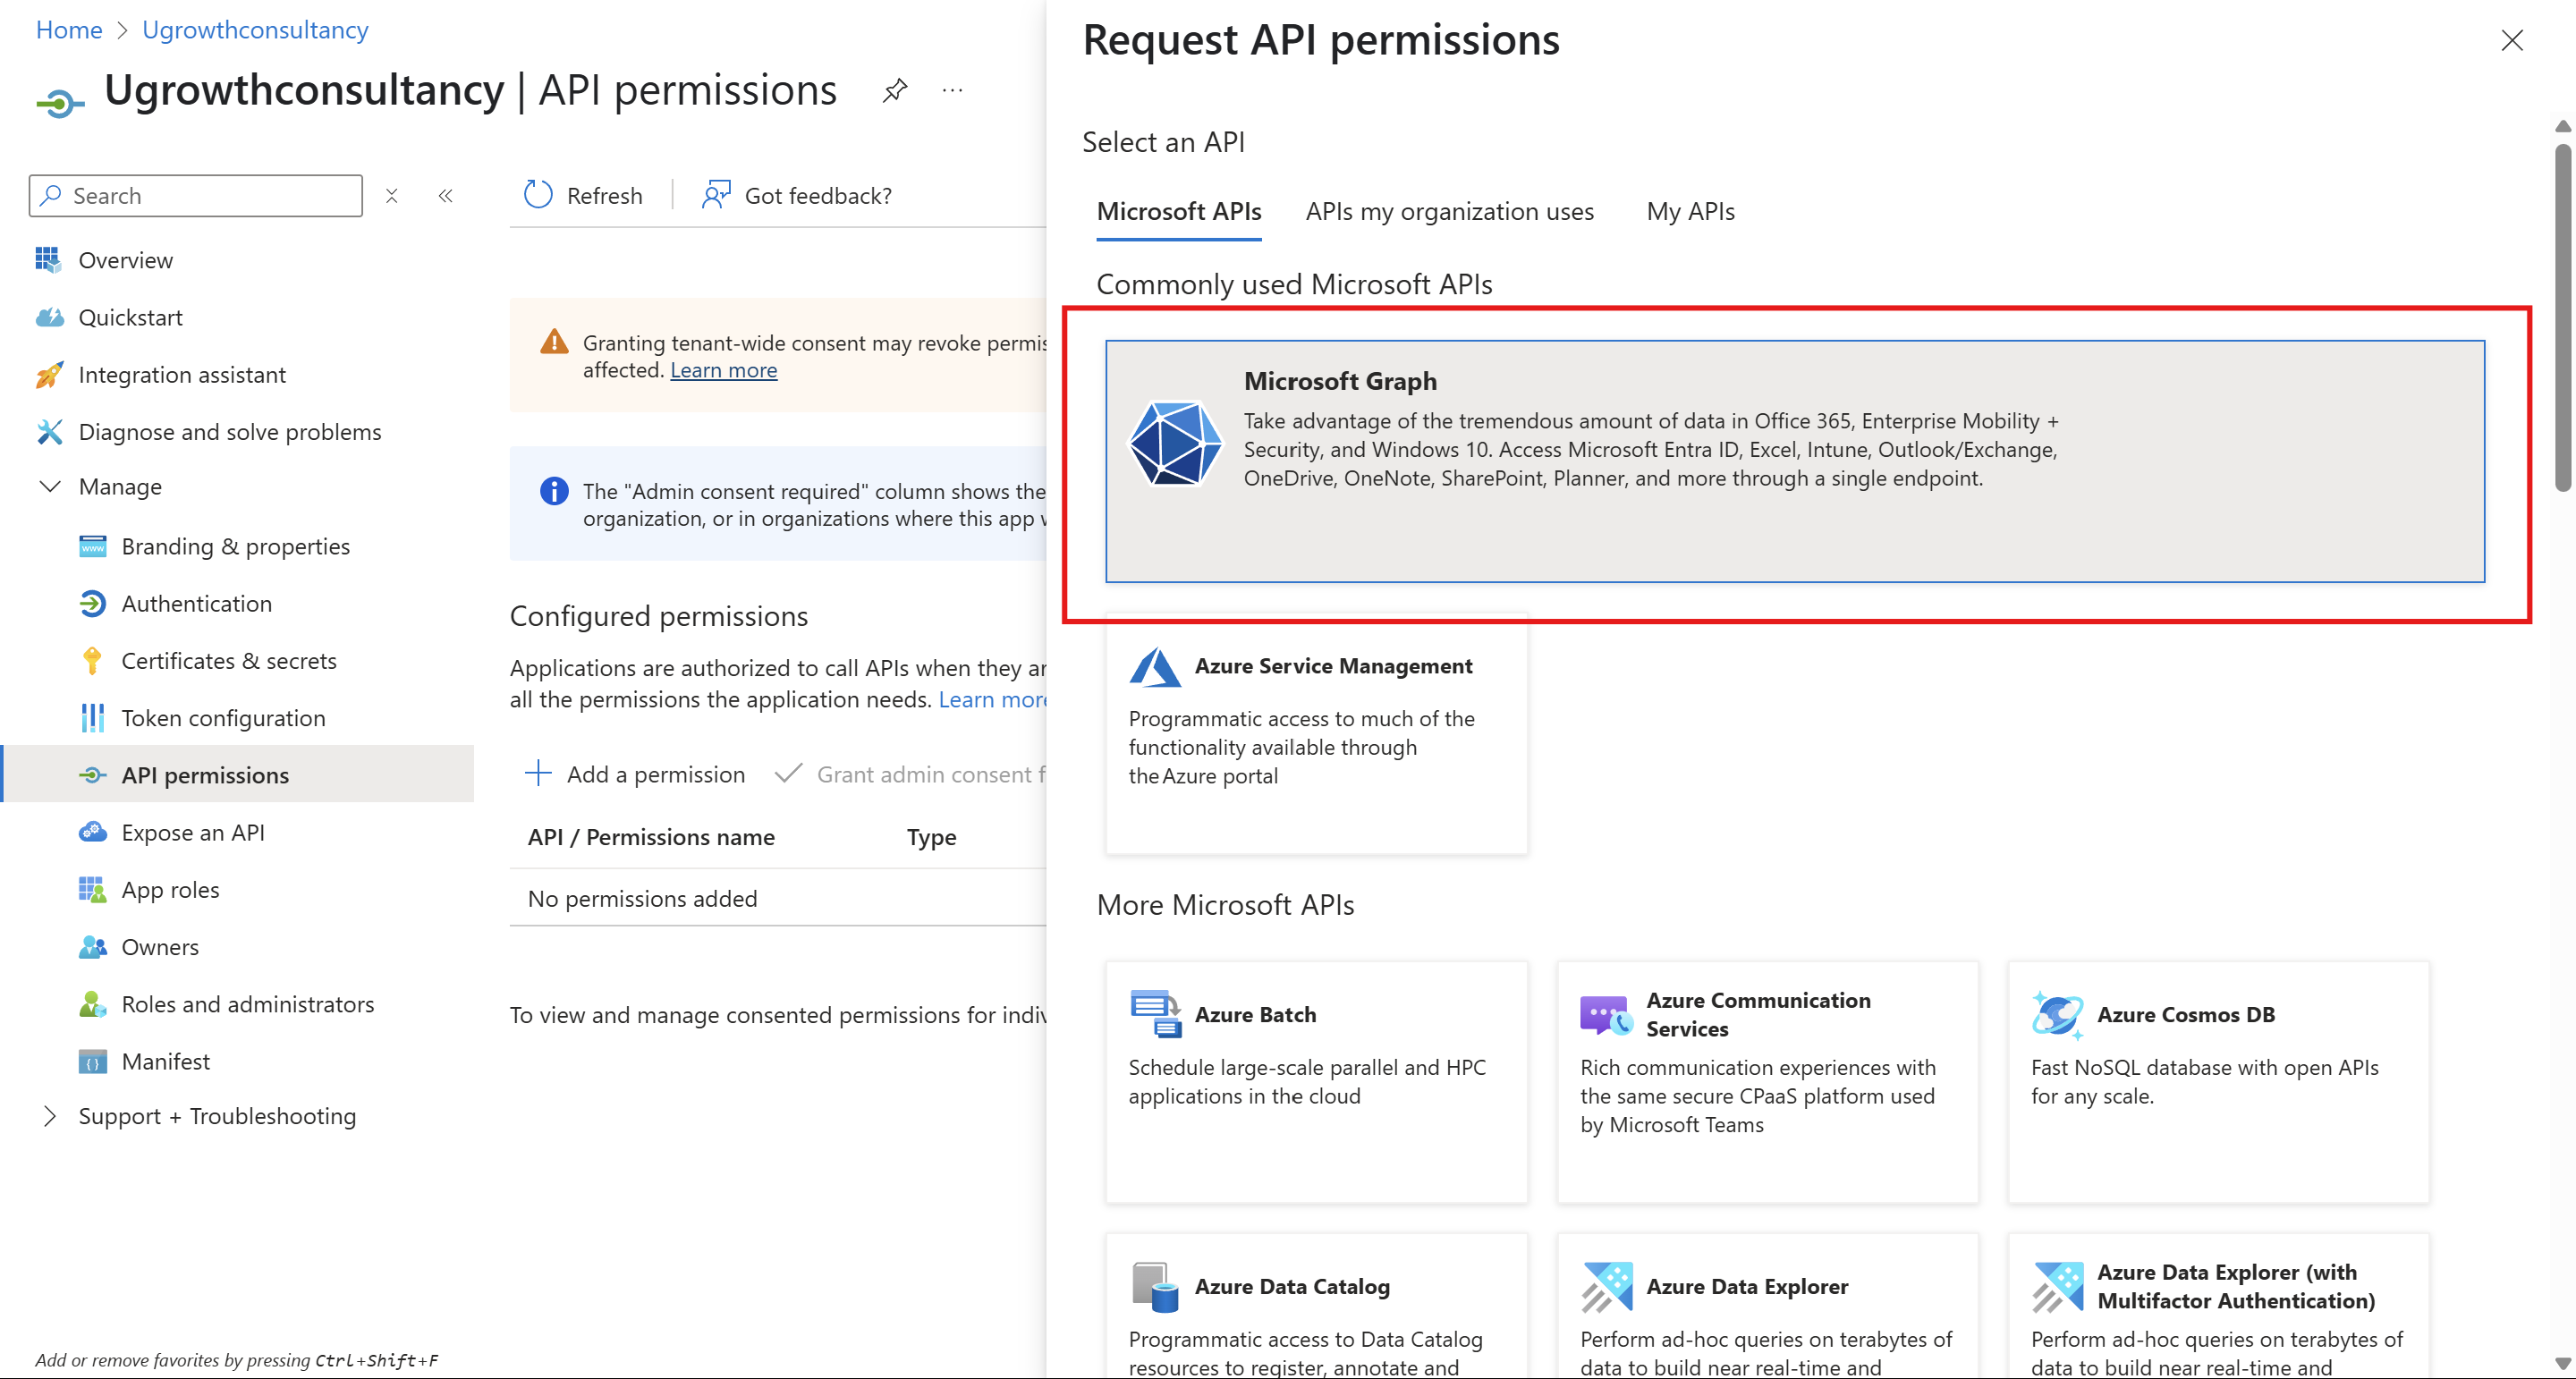Switch to APIs my organization uses tab
The width and height of the screenshot is (2576, 1379).
coord(1449,211)
